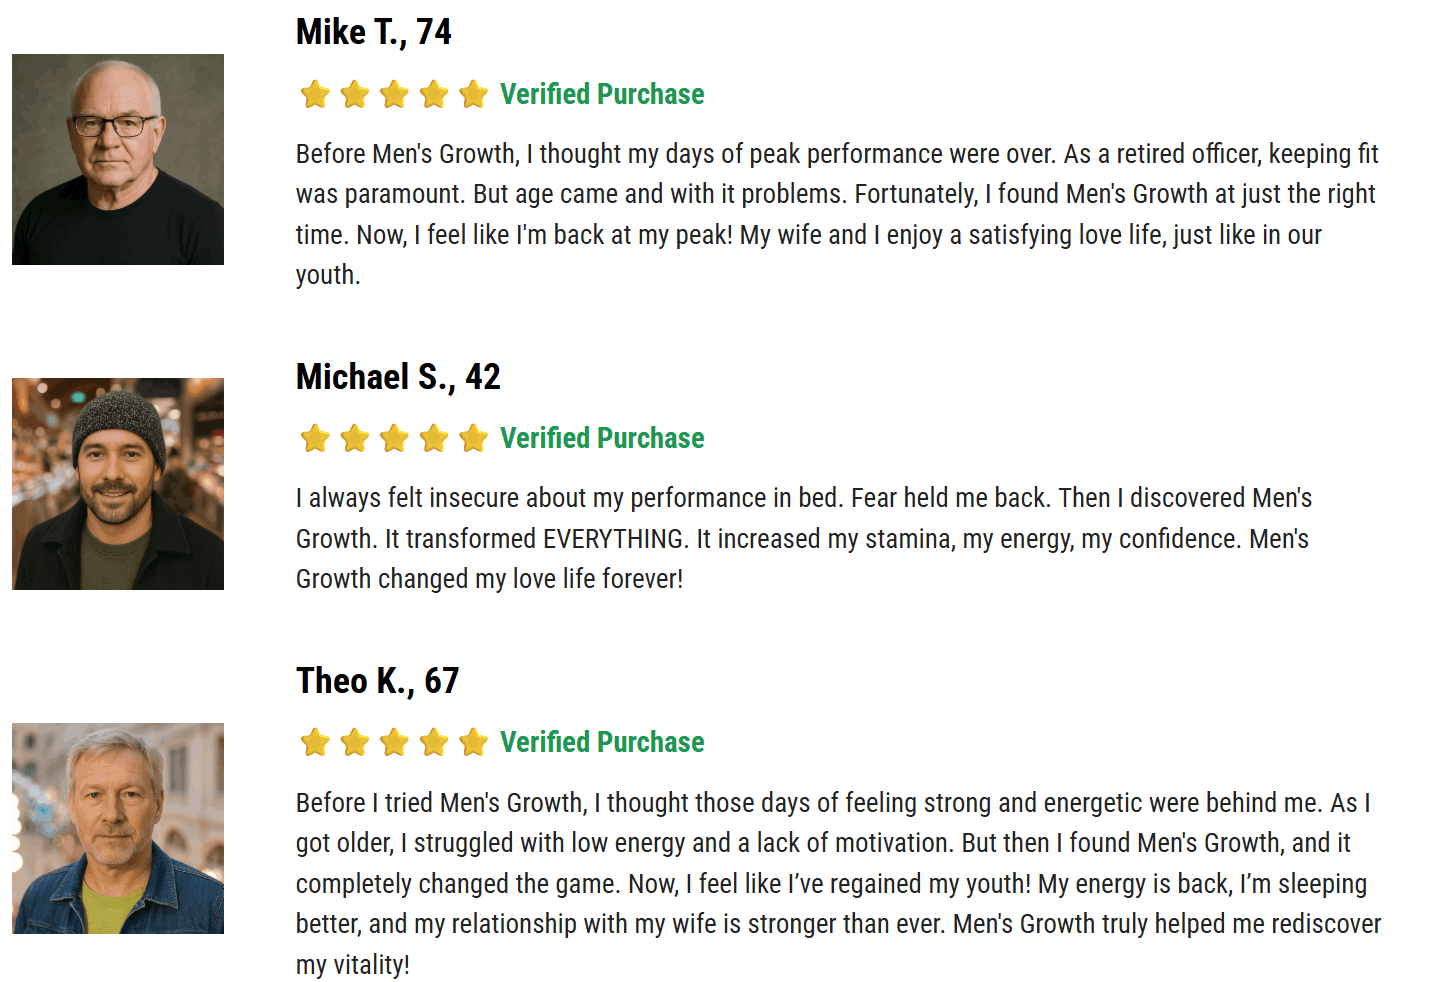The image size is (1449, 982).
Task: Click the second star in Theo K.'s rating
Action: (x=355, y=743)
